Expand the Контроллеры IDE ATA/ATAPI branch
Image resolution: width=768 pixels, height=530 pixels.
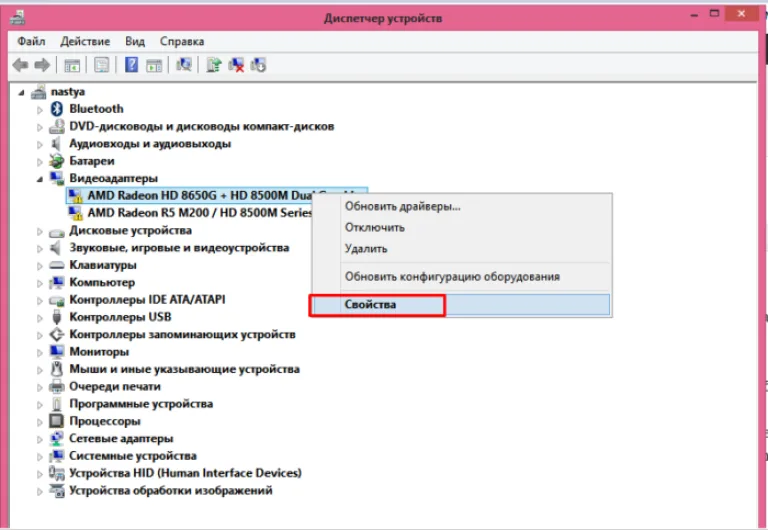click(40, 300)
